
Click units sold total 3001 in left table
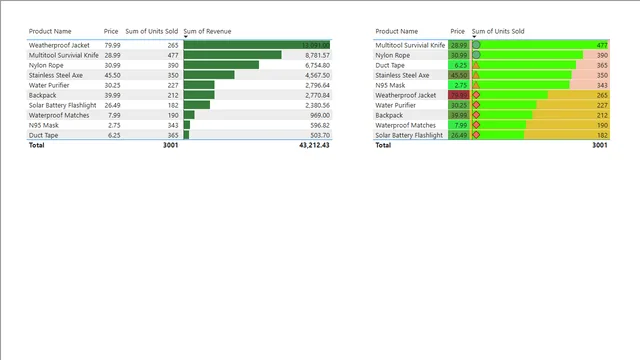pos(171,145)
